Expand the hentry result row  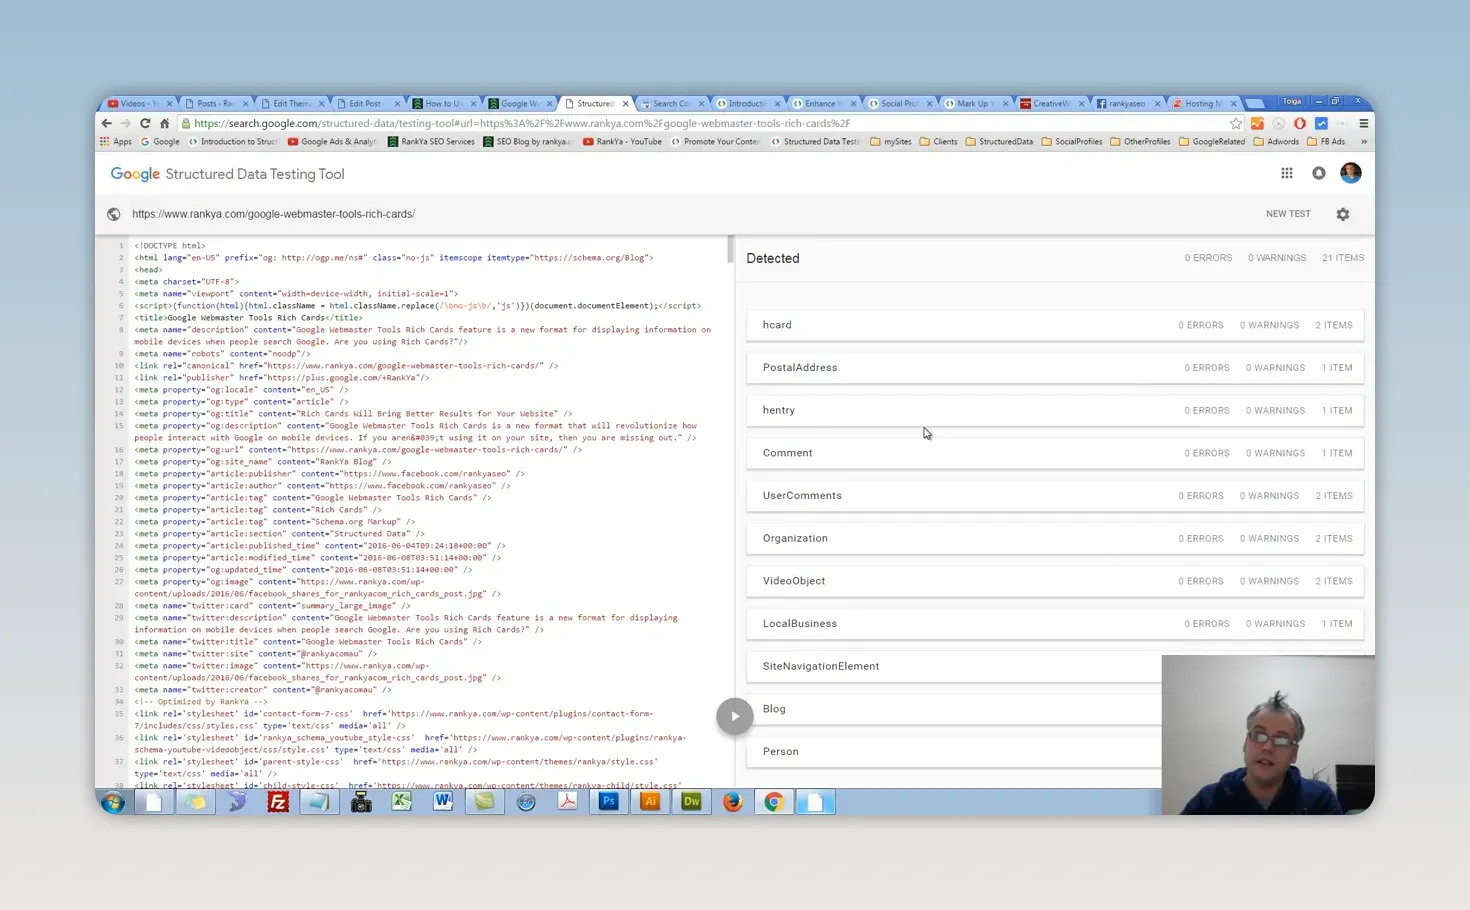(x=1055, y=410)
